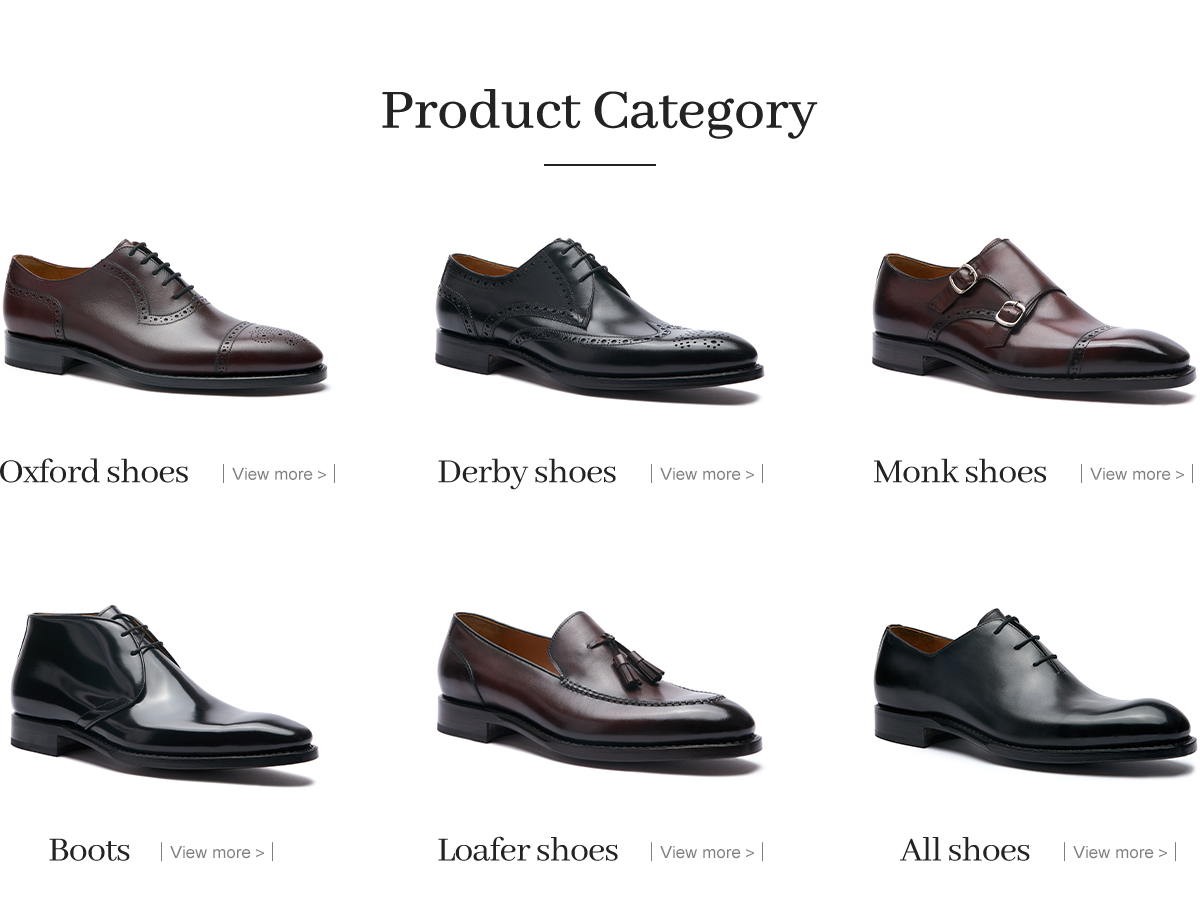Viewport: 1200px width, 902px height.
Task: Open the Oxford shoes product image
Action: click(164, 316)
